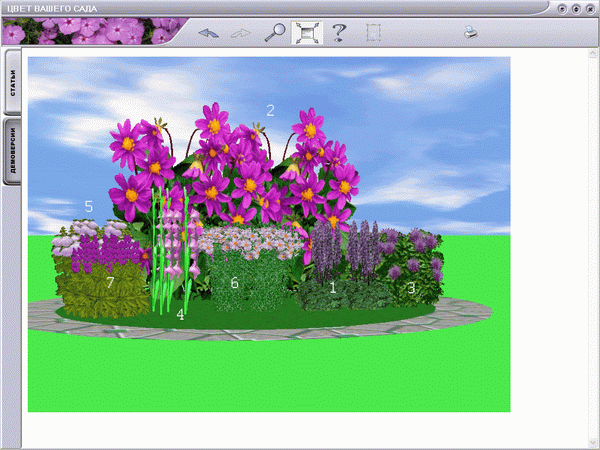Click the scroll down arrow of scrollbar

[x=593, y=443]
